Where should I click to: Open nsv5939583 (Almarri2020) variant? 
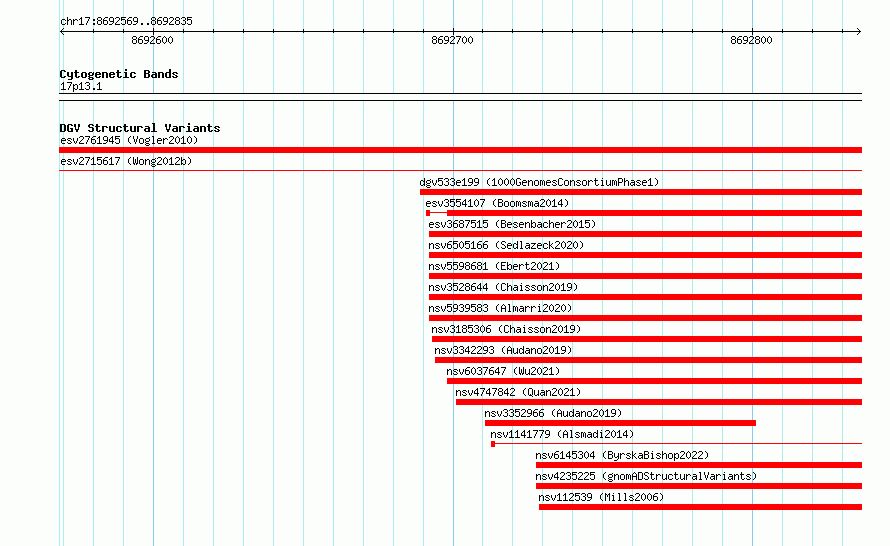click(500, 308)
